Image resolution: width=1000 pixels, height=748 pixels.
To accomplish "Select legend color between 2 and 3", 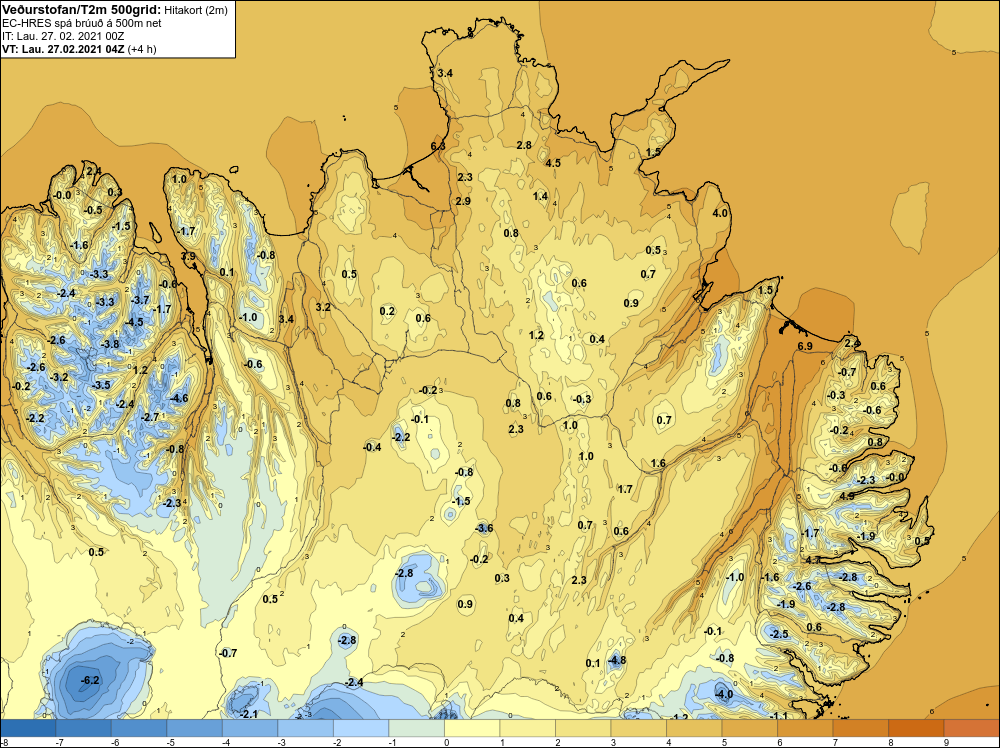I will (583, 728).
